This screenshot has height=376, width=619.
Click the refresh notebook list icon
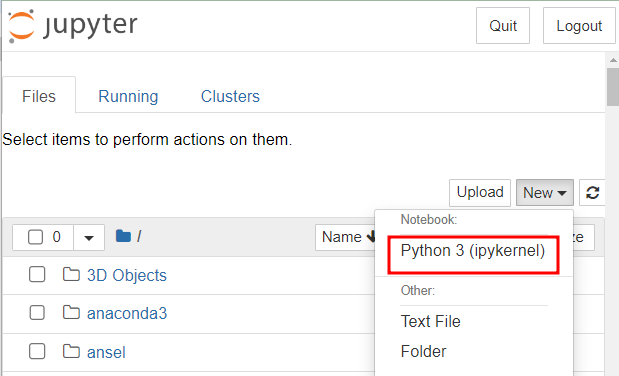(592, 193)
